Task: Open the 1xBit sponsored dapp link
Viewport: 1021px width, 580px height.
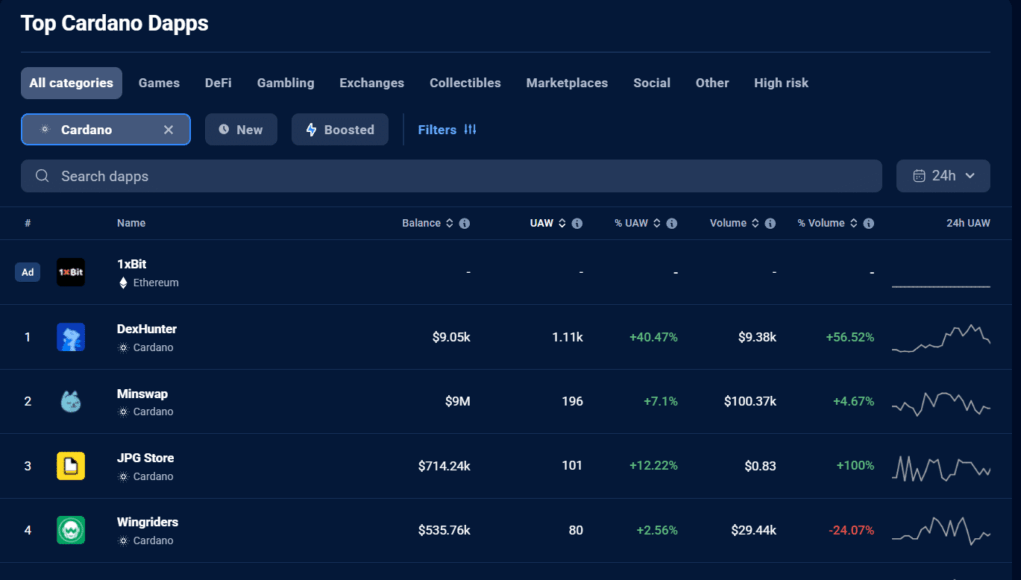Action: click(x=132, y=264)
